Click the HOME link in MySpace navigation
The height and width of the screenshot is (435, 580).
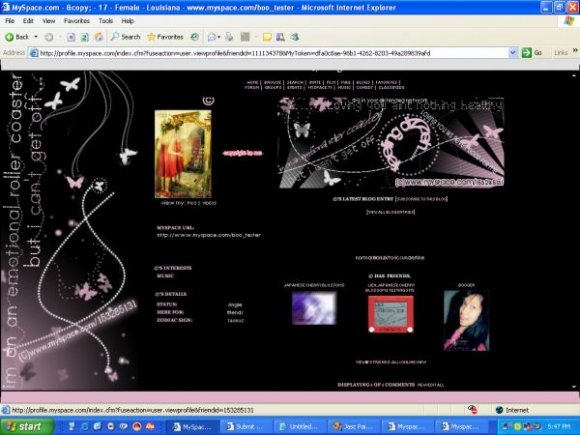click(253, 82)
